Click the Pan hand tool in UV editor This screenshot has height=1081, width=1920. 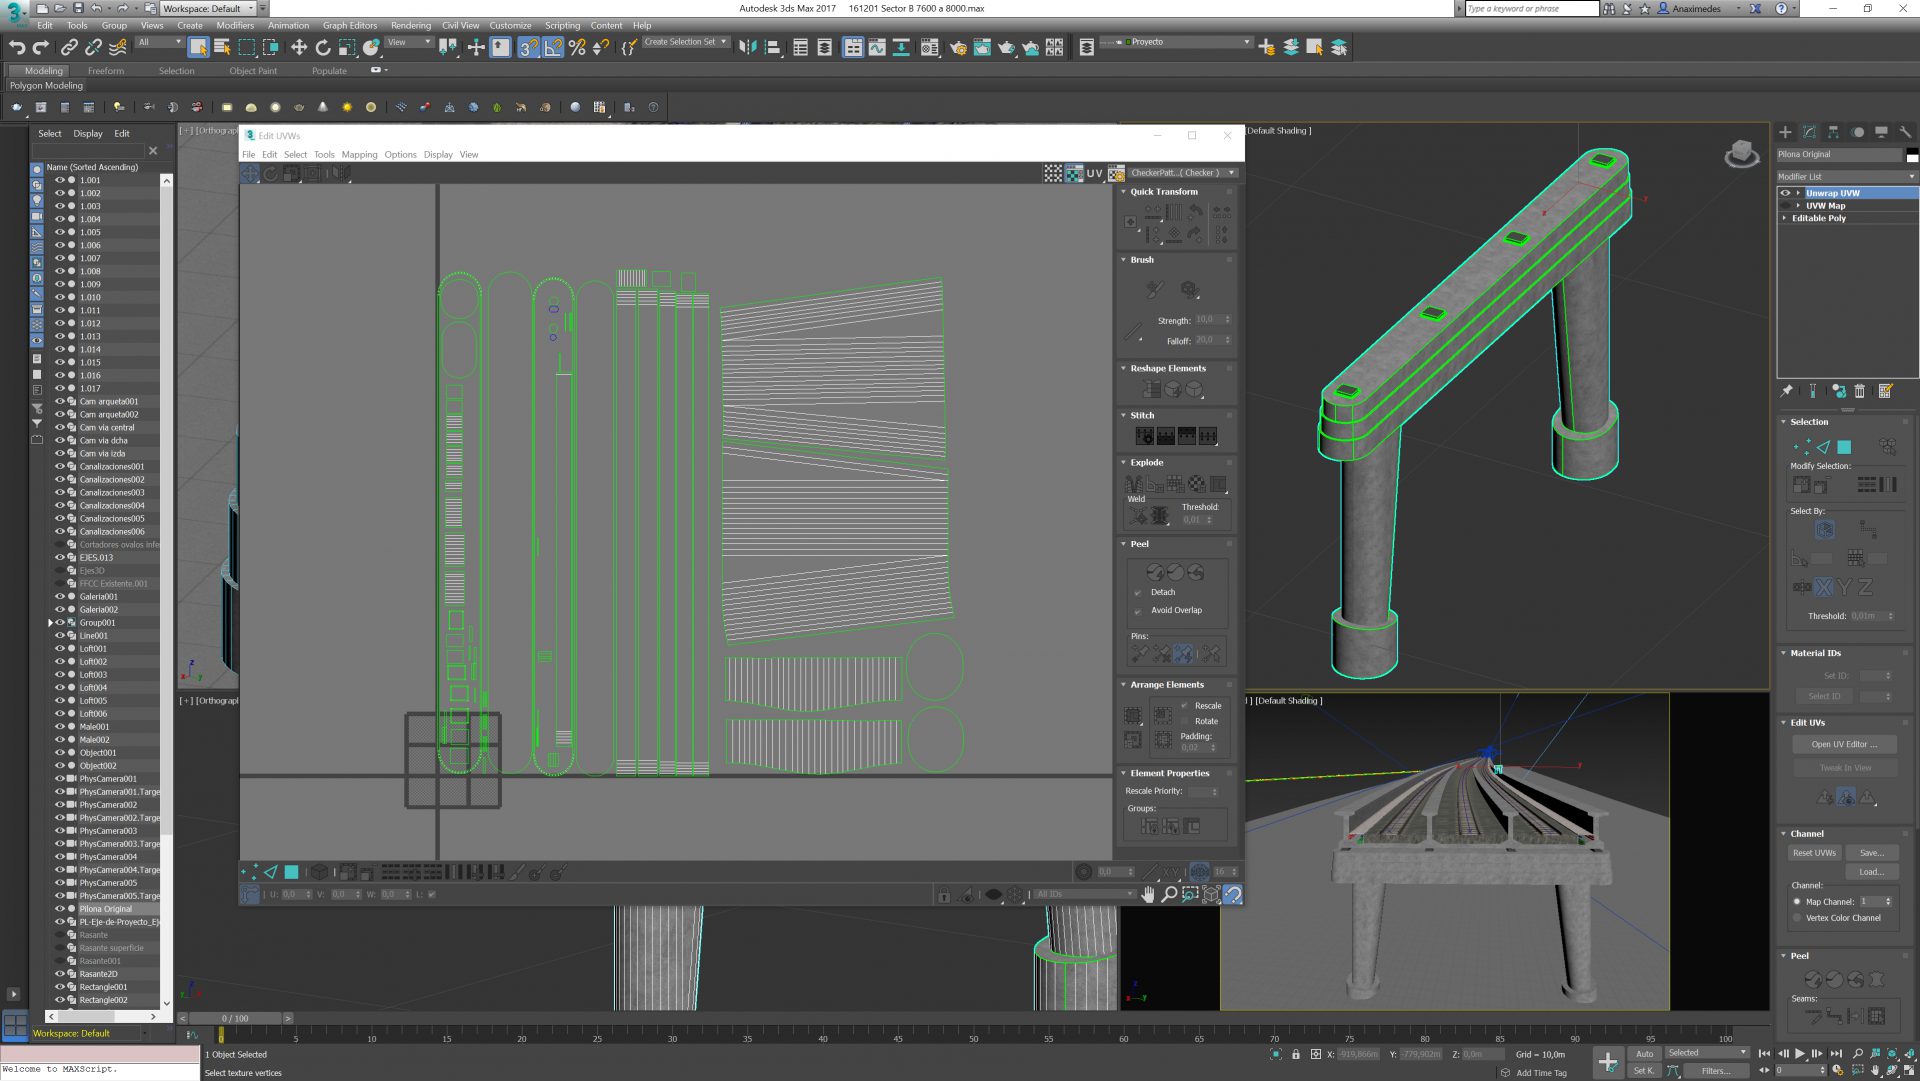[x=1148, y=895]
